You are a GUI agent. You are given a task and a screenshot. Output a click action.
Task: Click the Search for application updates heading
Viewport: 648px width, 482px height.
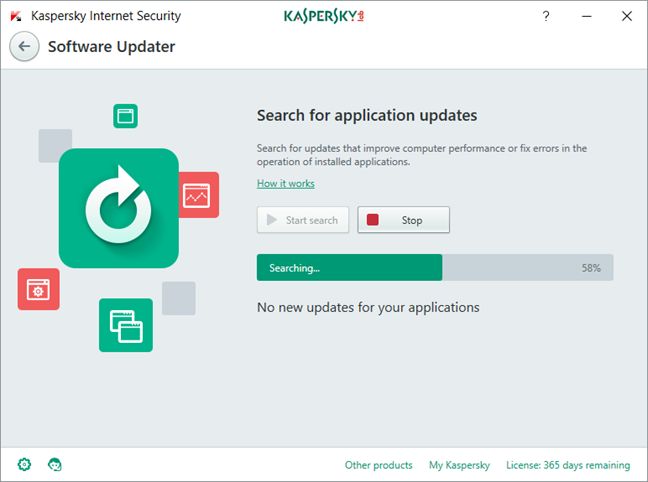pos(367,115)
